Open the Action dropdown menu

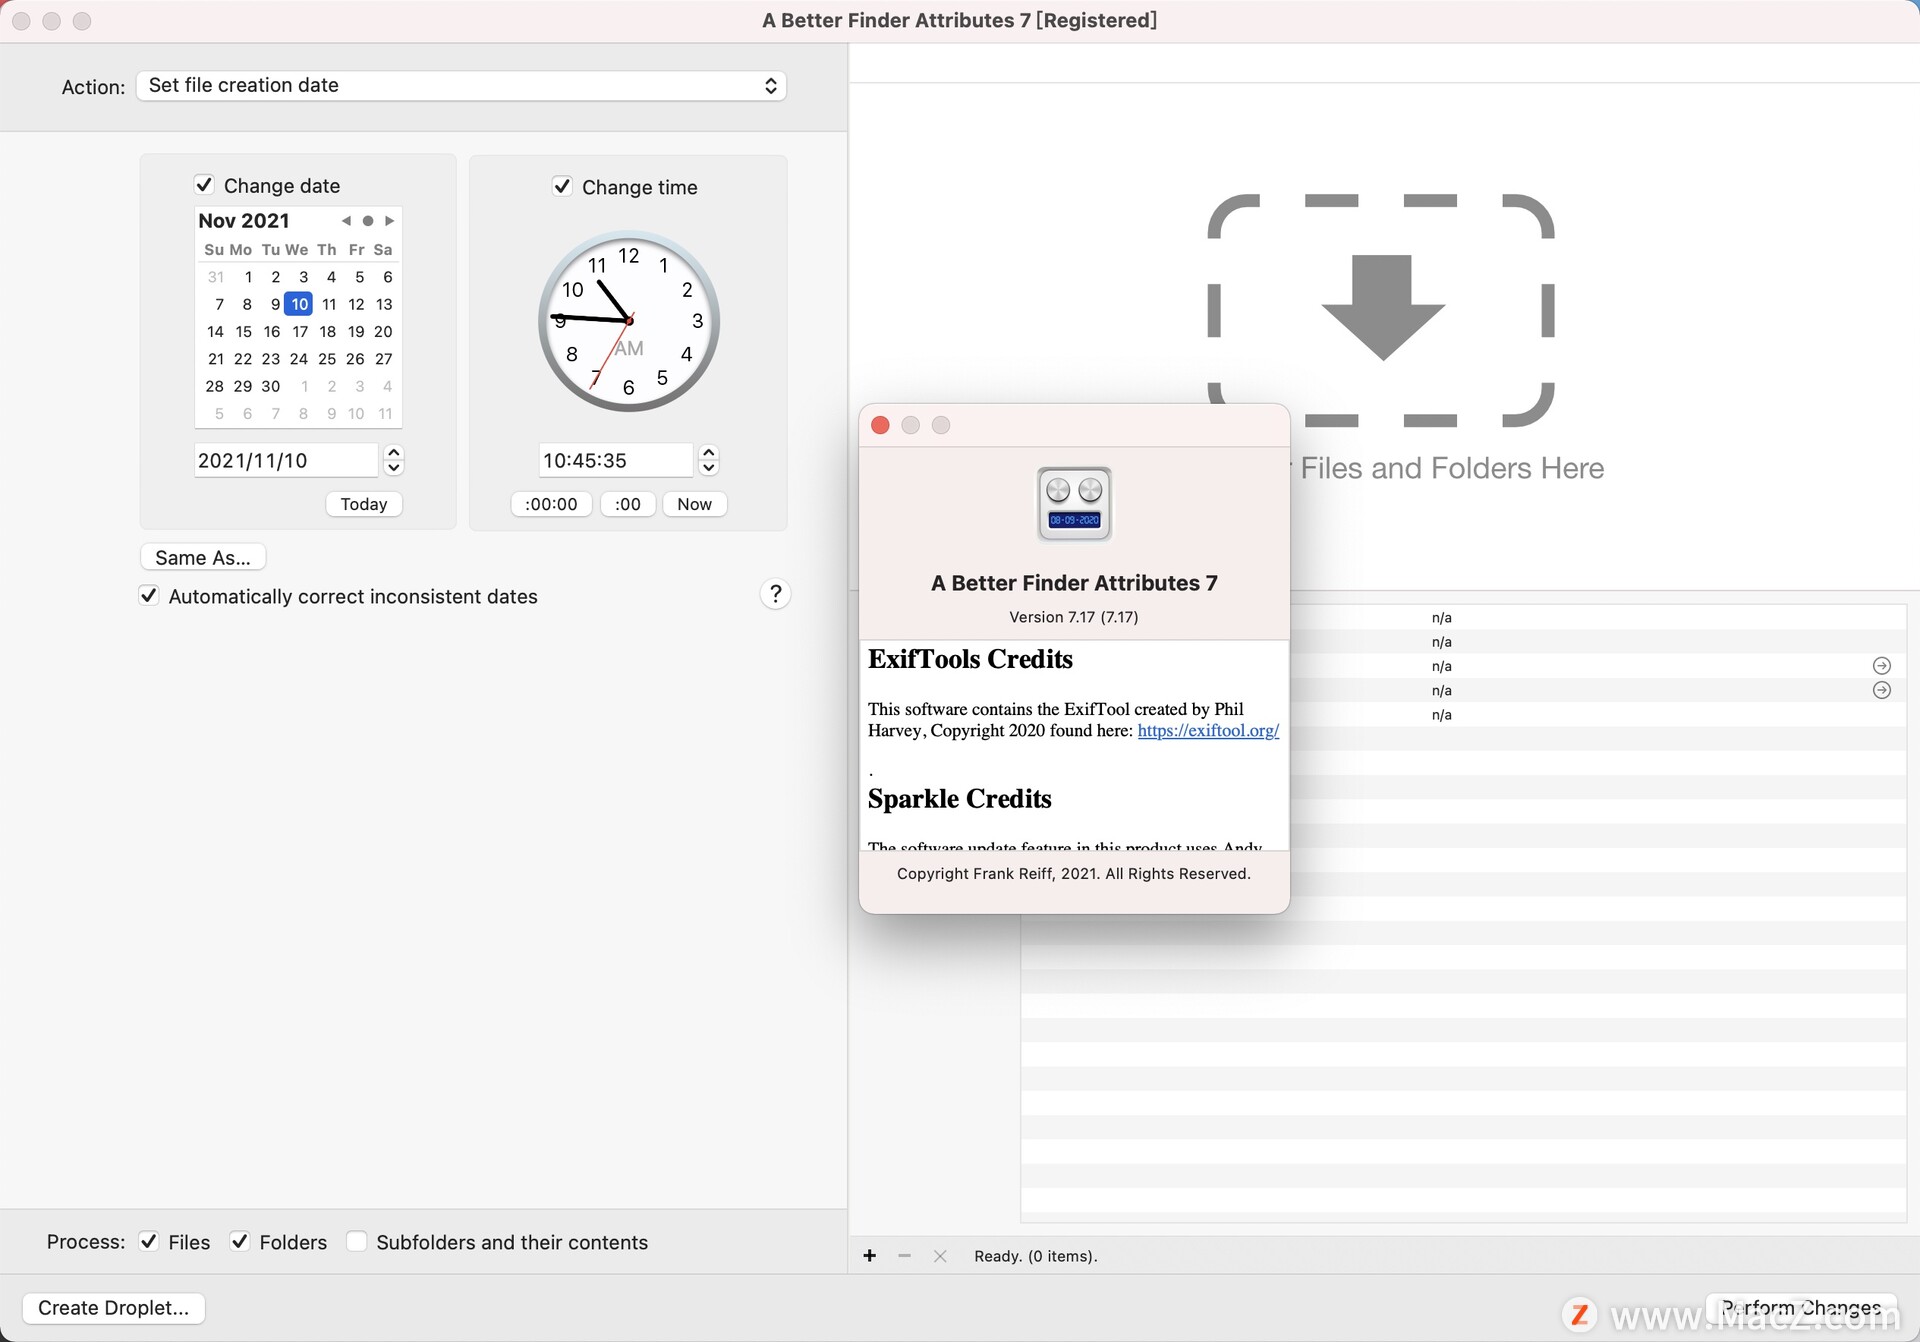coord(461,86)
